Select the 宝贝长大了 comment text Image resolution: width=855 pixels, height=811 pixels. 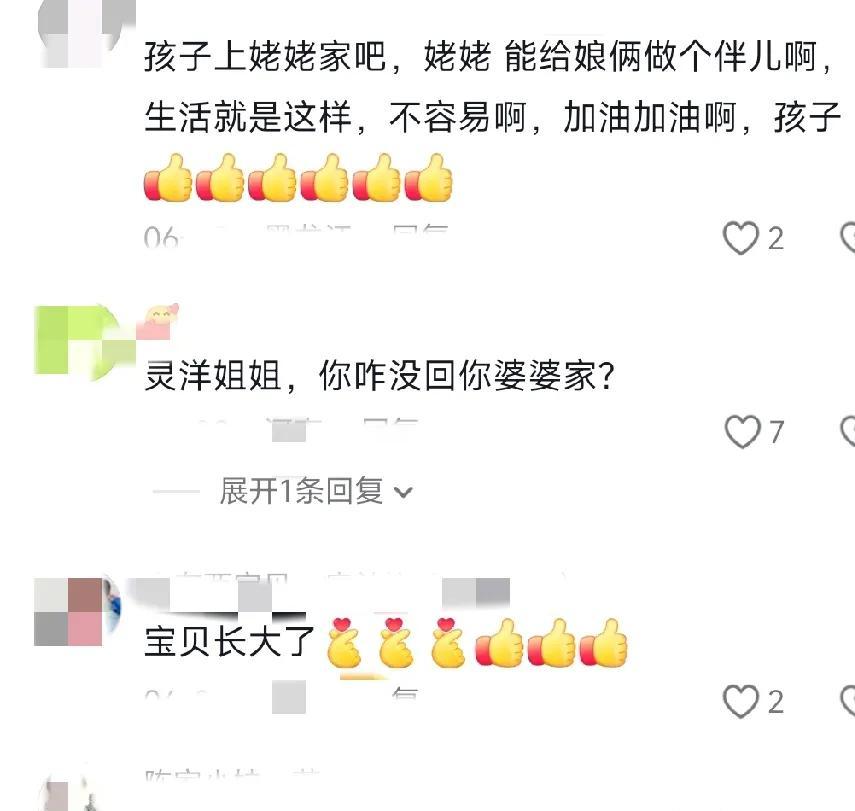click(229, 641)
